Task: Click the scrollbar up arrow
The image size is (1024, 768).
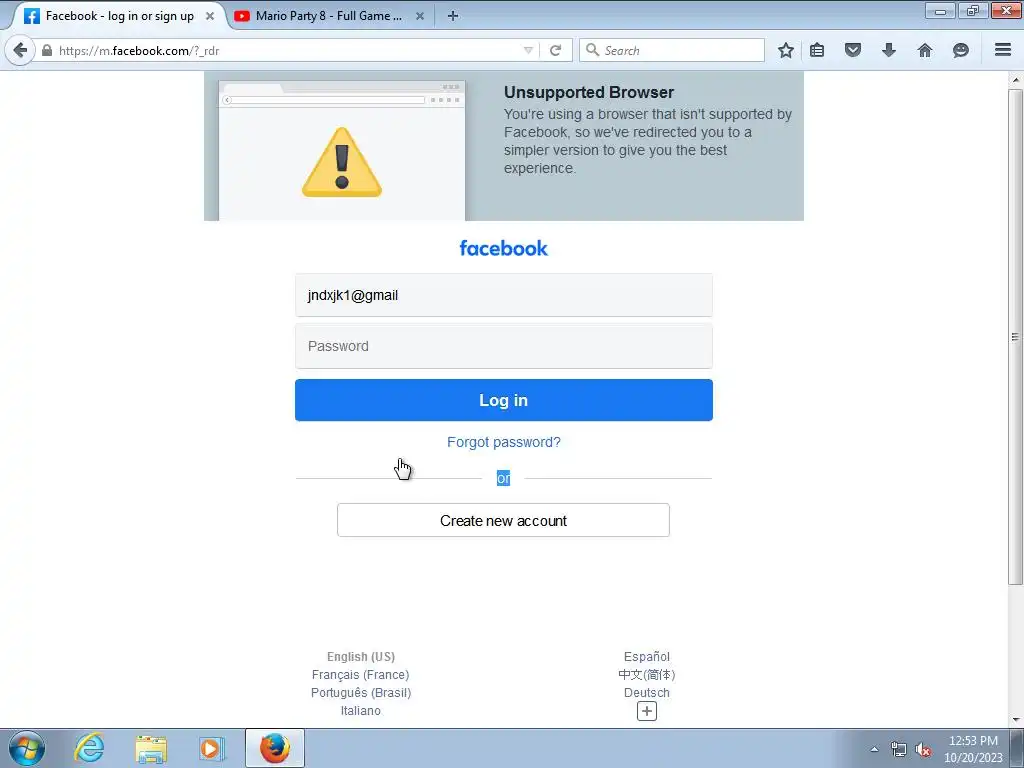Action: click(1016, 80)
